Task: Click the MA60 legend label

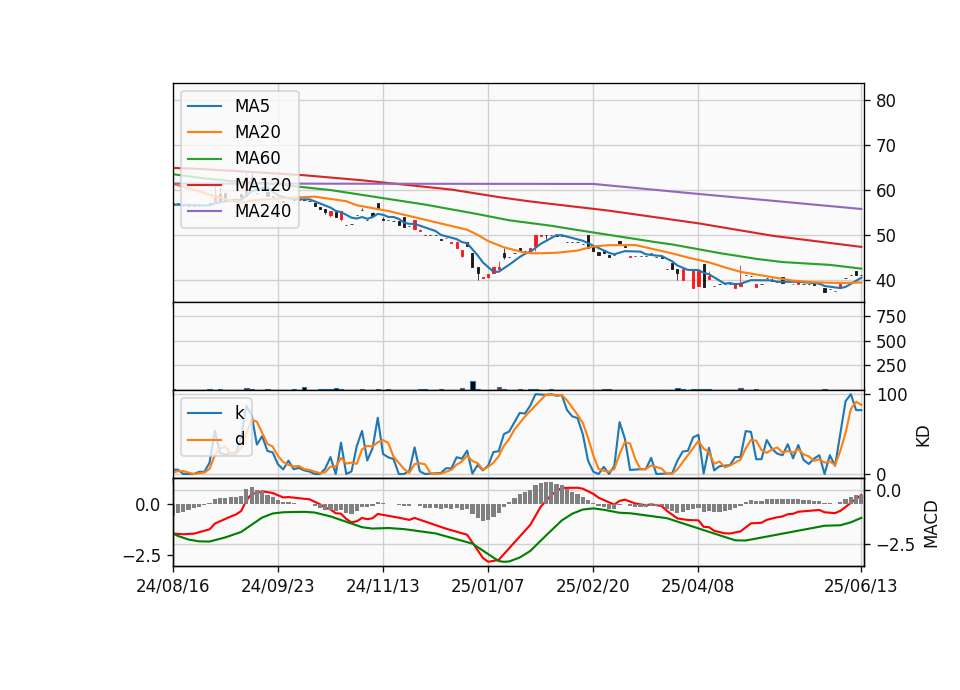Action: pyautogui.click(x=257, y=158)
